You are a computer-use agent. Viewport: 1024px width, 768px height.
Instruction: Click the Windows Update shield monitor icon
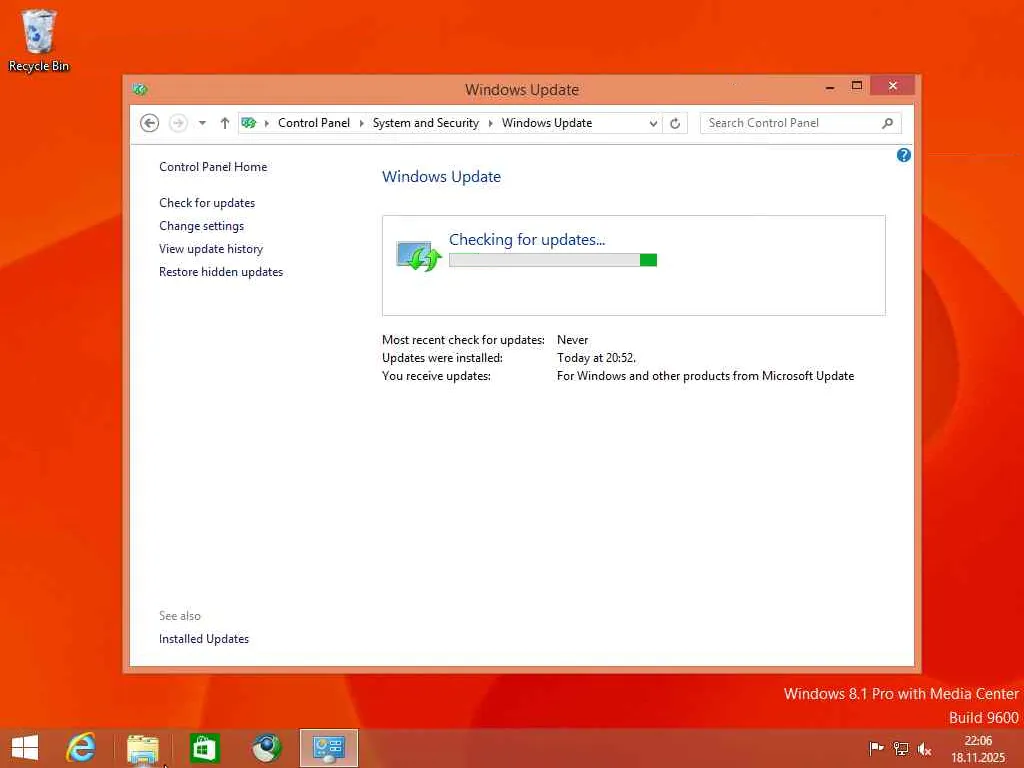pos(419,256)
